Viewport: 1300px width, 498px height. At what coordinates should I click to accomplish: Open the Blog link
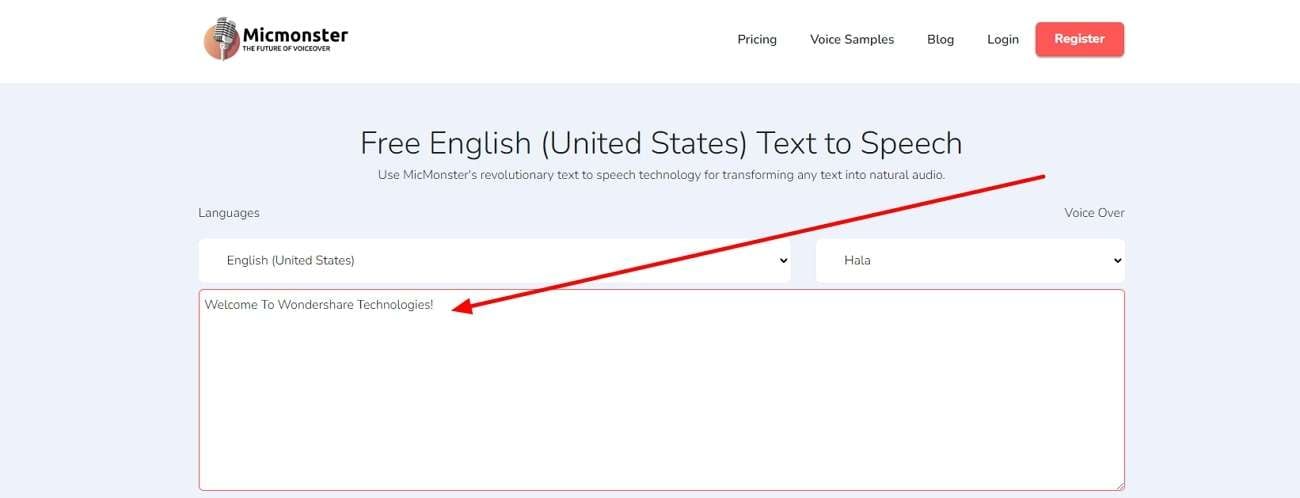click(x=940, y=39)
